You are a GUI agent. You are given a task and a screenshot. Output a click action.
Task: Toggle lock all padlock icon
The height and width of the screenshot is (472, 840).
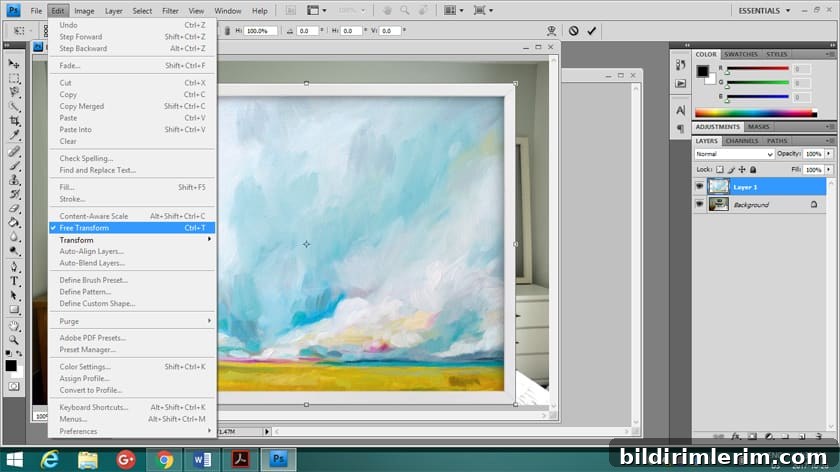click(x=753, y=169)
